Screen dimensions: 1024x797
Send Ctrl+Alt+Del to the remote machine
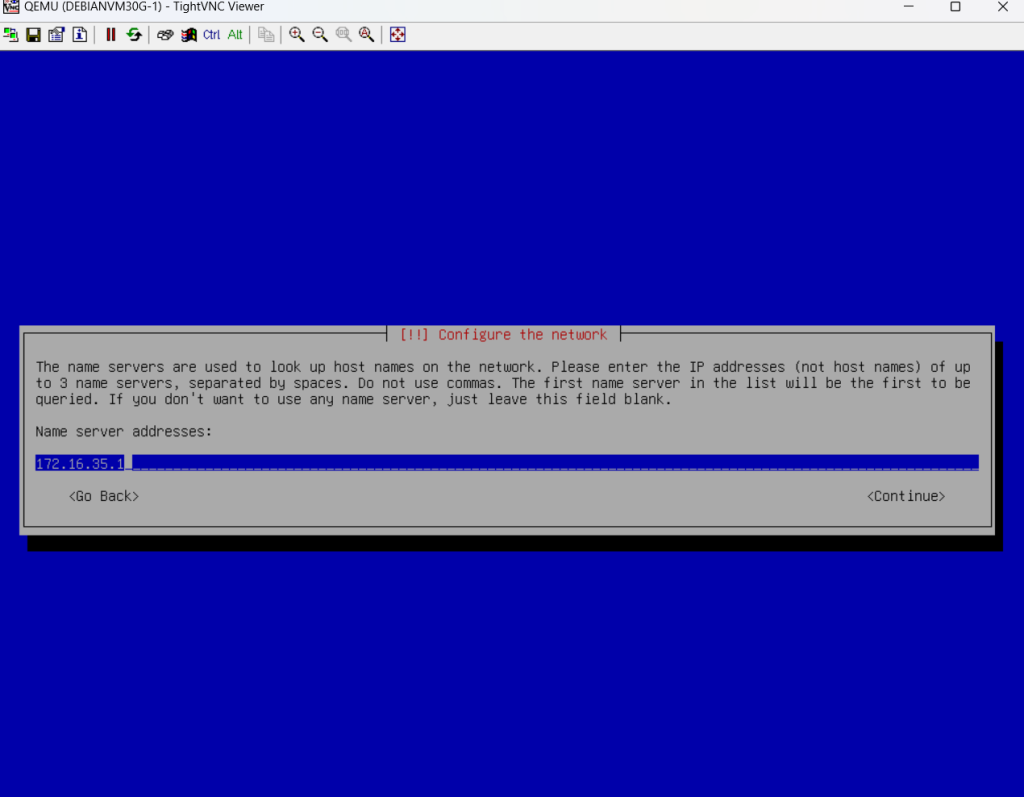coord(166,35)
